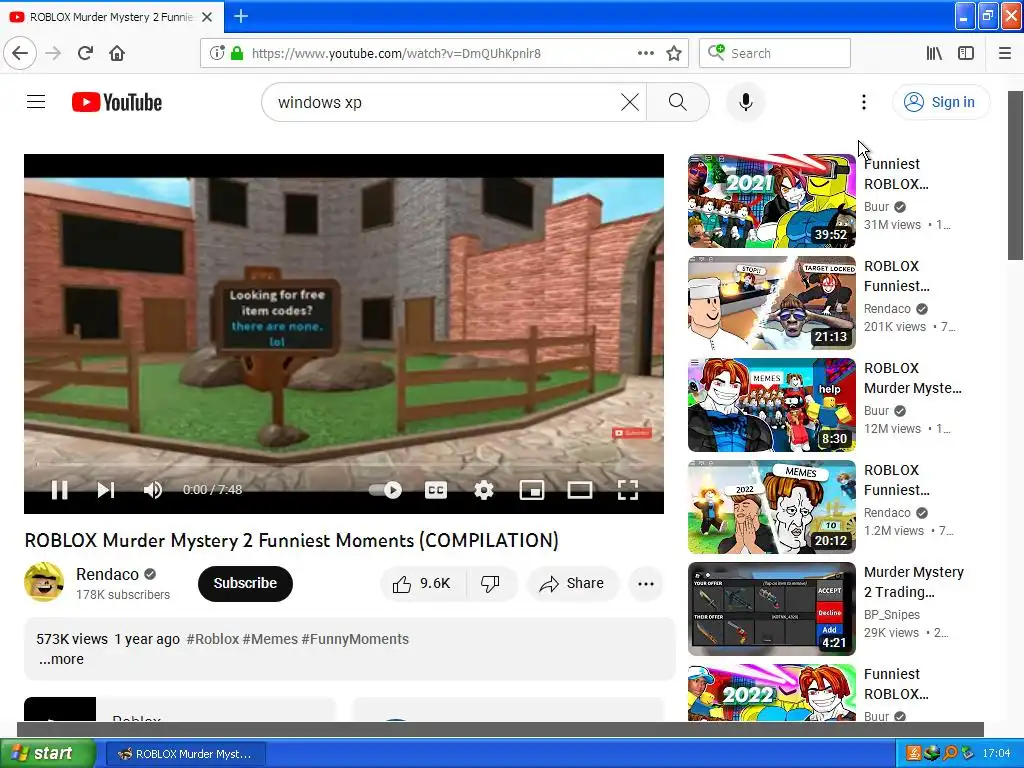Image resolution: width=1024 pixels, height=768 pixels.
Task: Open the #Roblox hashtag
Action: [x=213, y=639]
